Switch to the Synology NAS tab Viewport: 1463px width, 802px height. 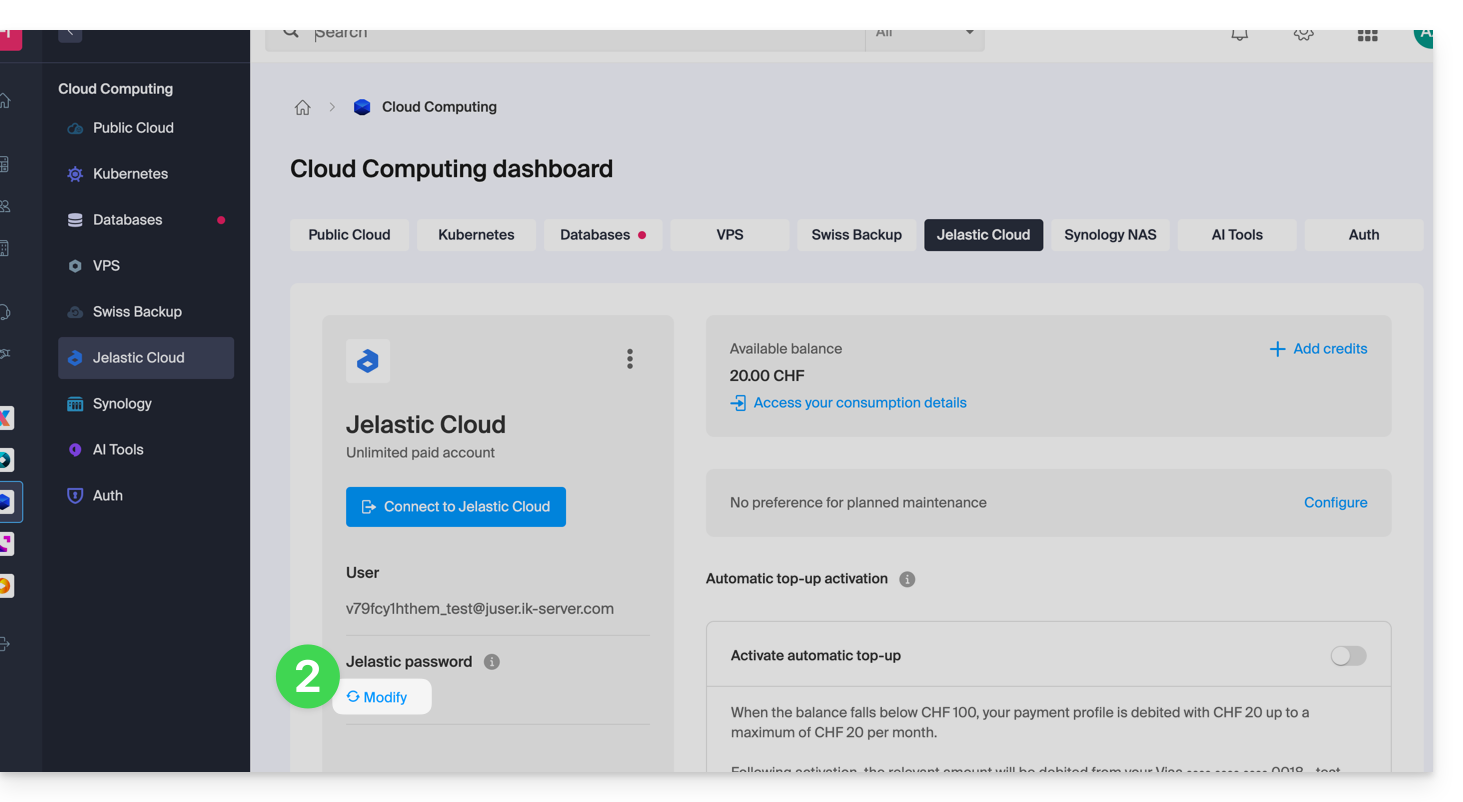(1110, 235)
